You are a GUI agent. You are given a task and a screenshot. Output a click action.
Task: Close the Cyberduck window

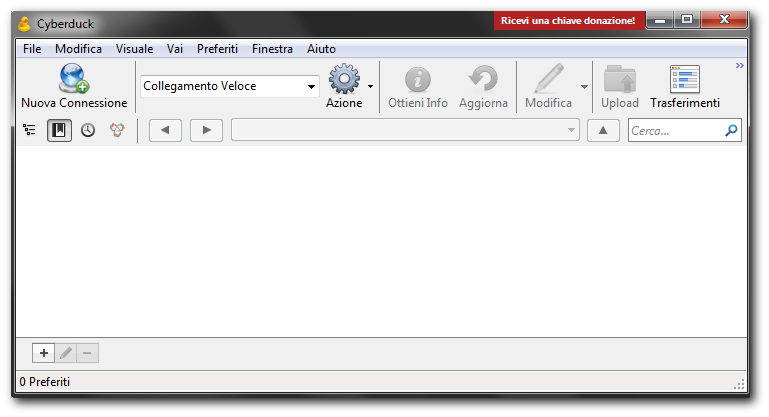coord(724,20)
